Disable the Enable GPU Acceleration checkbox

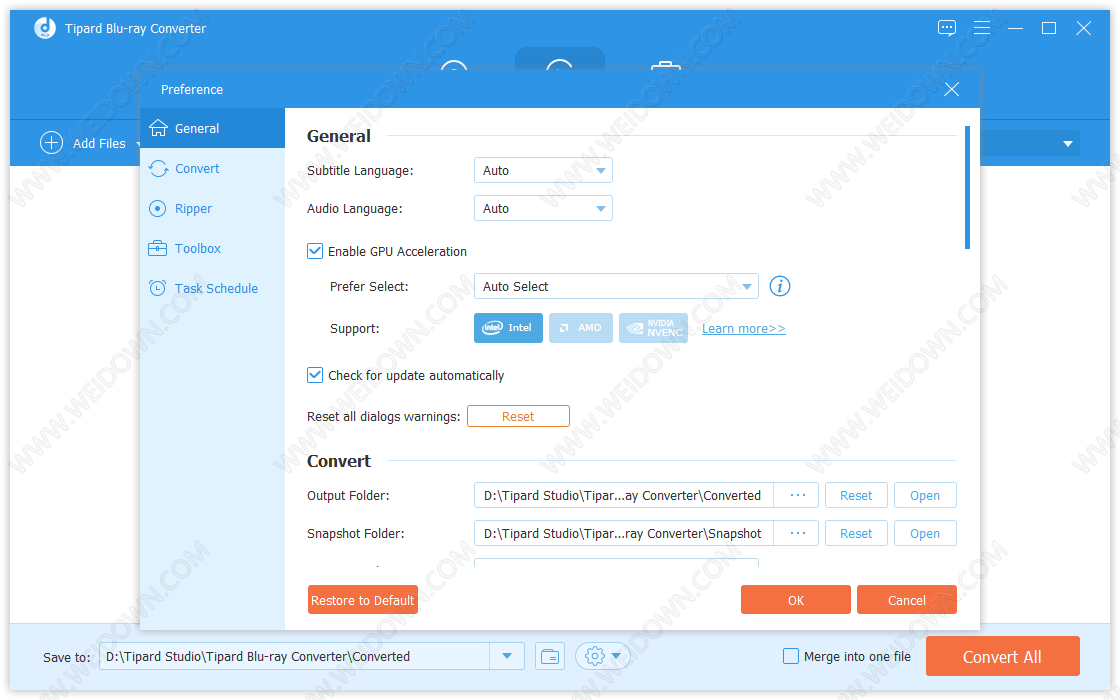click(x=315, y=251)
